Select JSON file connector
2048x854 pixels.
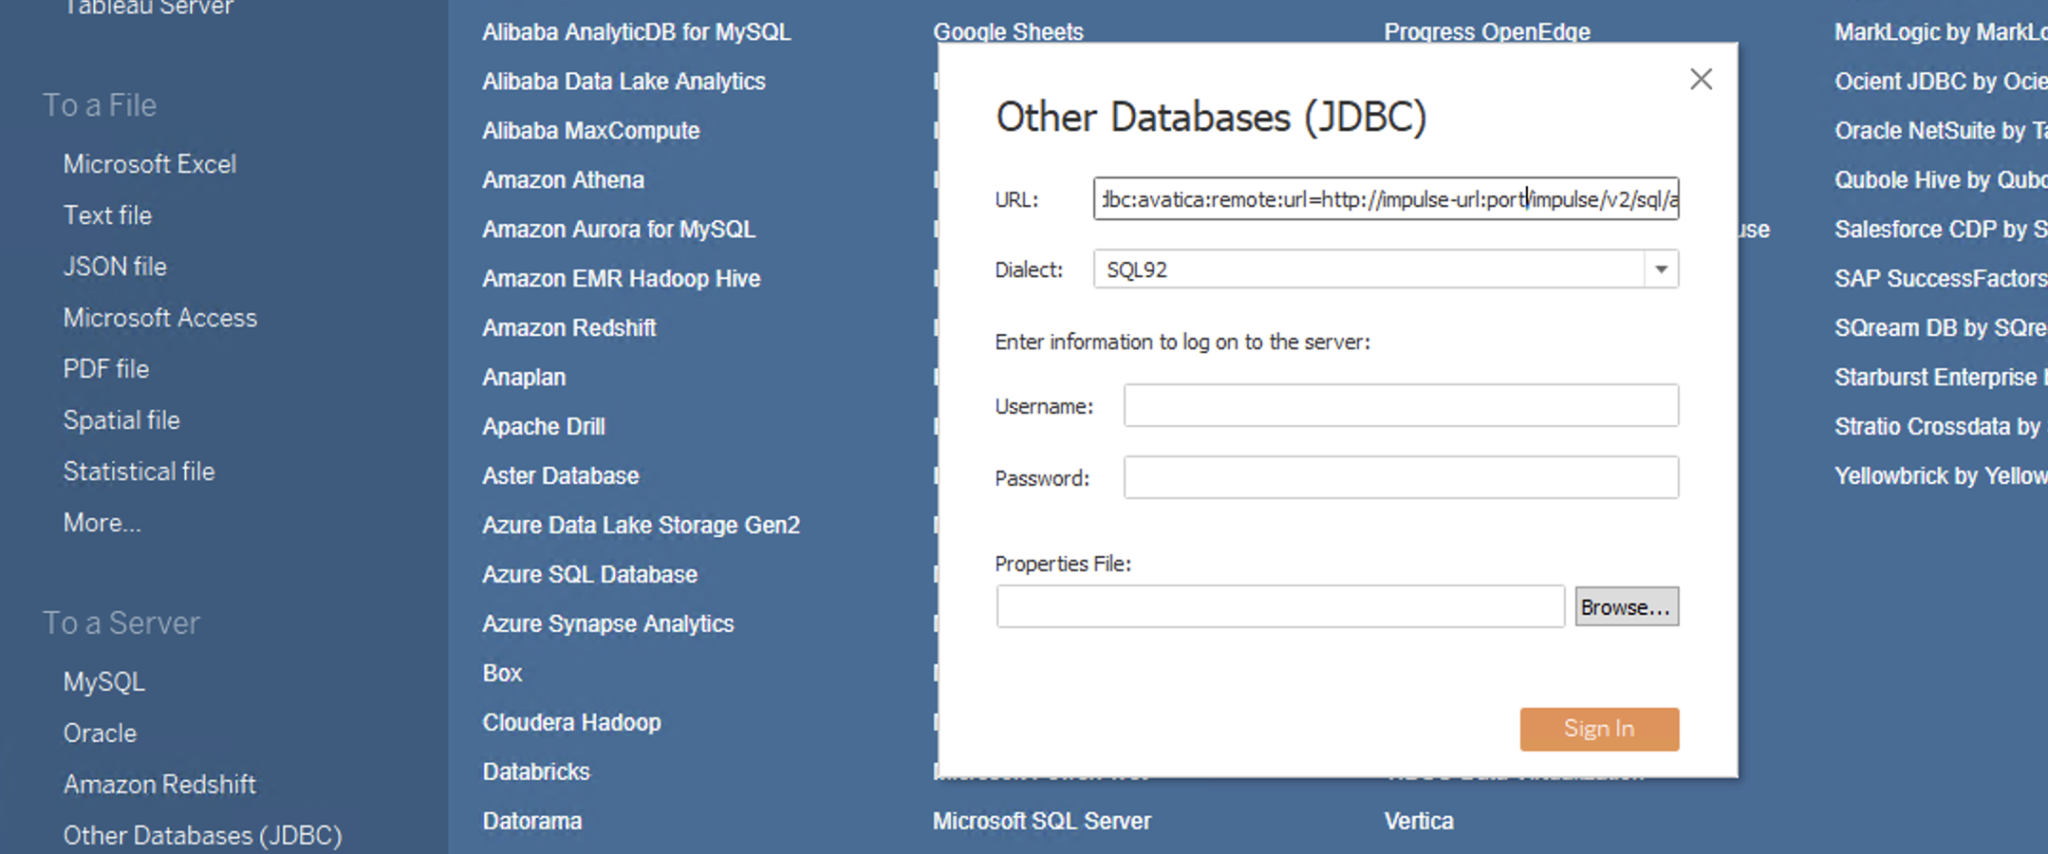click(115, 266)
